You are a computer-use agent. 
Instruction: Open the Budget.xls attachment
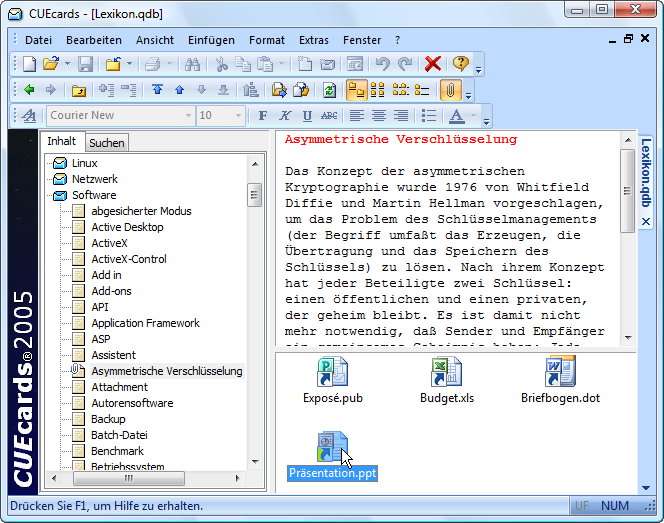tap(444, 381)
